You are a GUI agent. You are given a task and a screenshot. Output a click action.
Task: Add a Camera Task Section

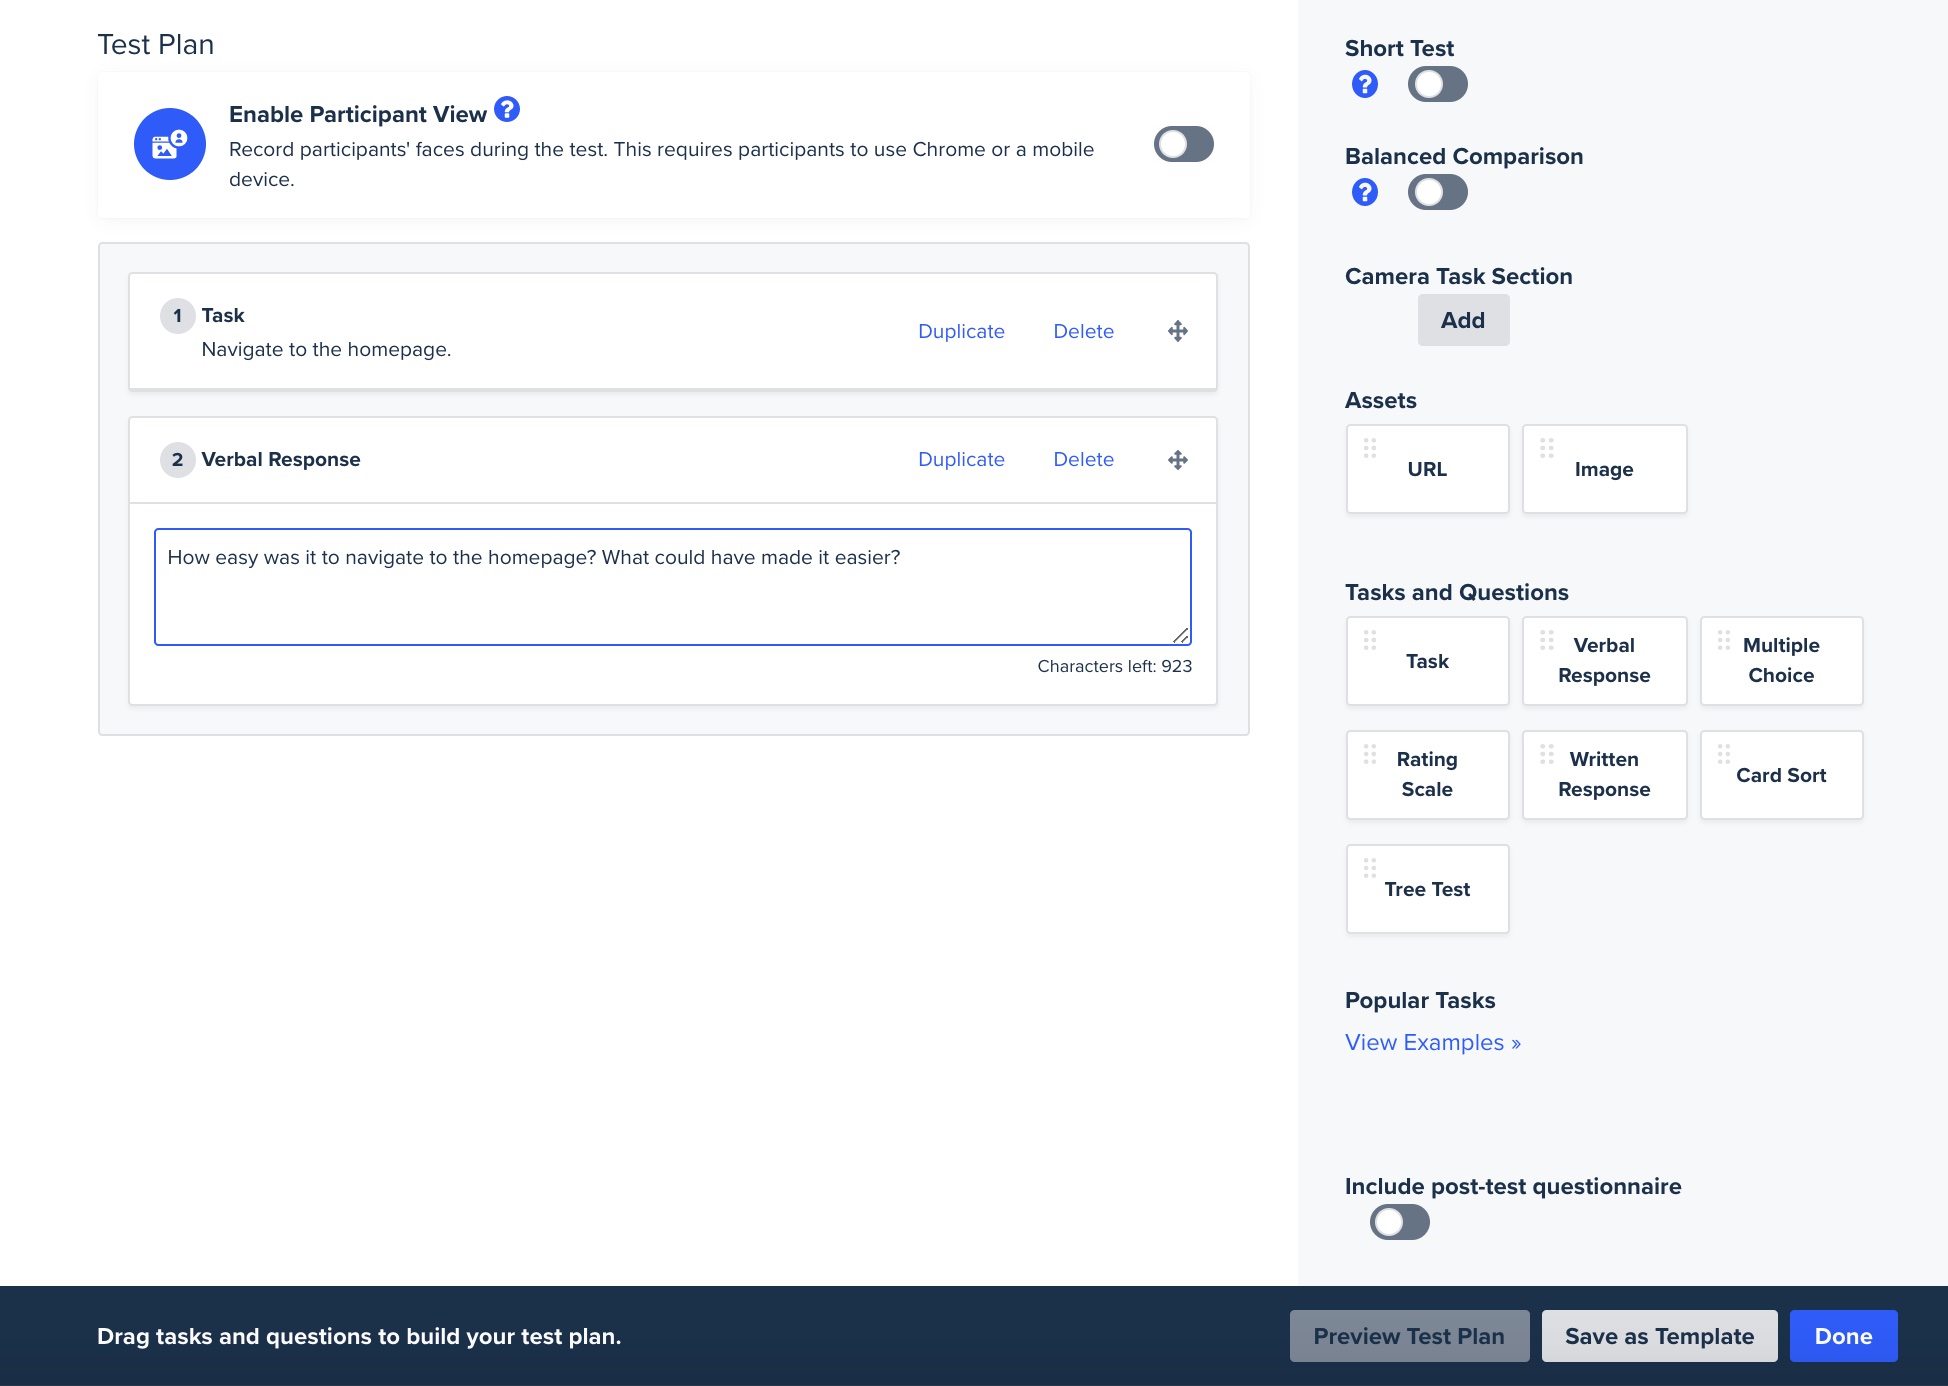(x=1463, y=320)
